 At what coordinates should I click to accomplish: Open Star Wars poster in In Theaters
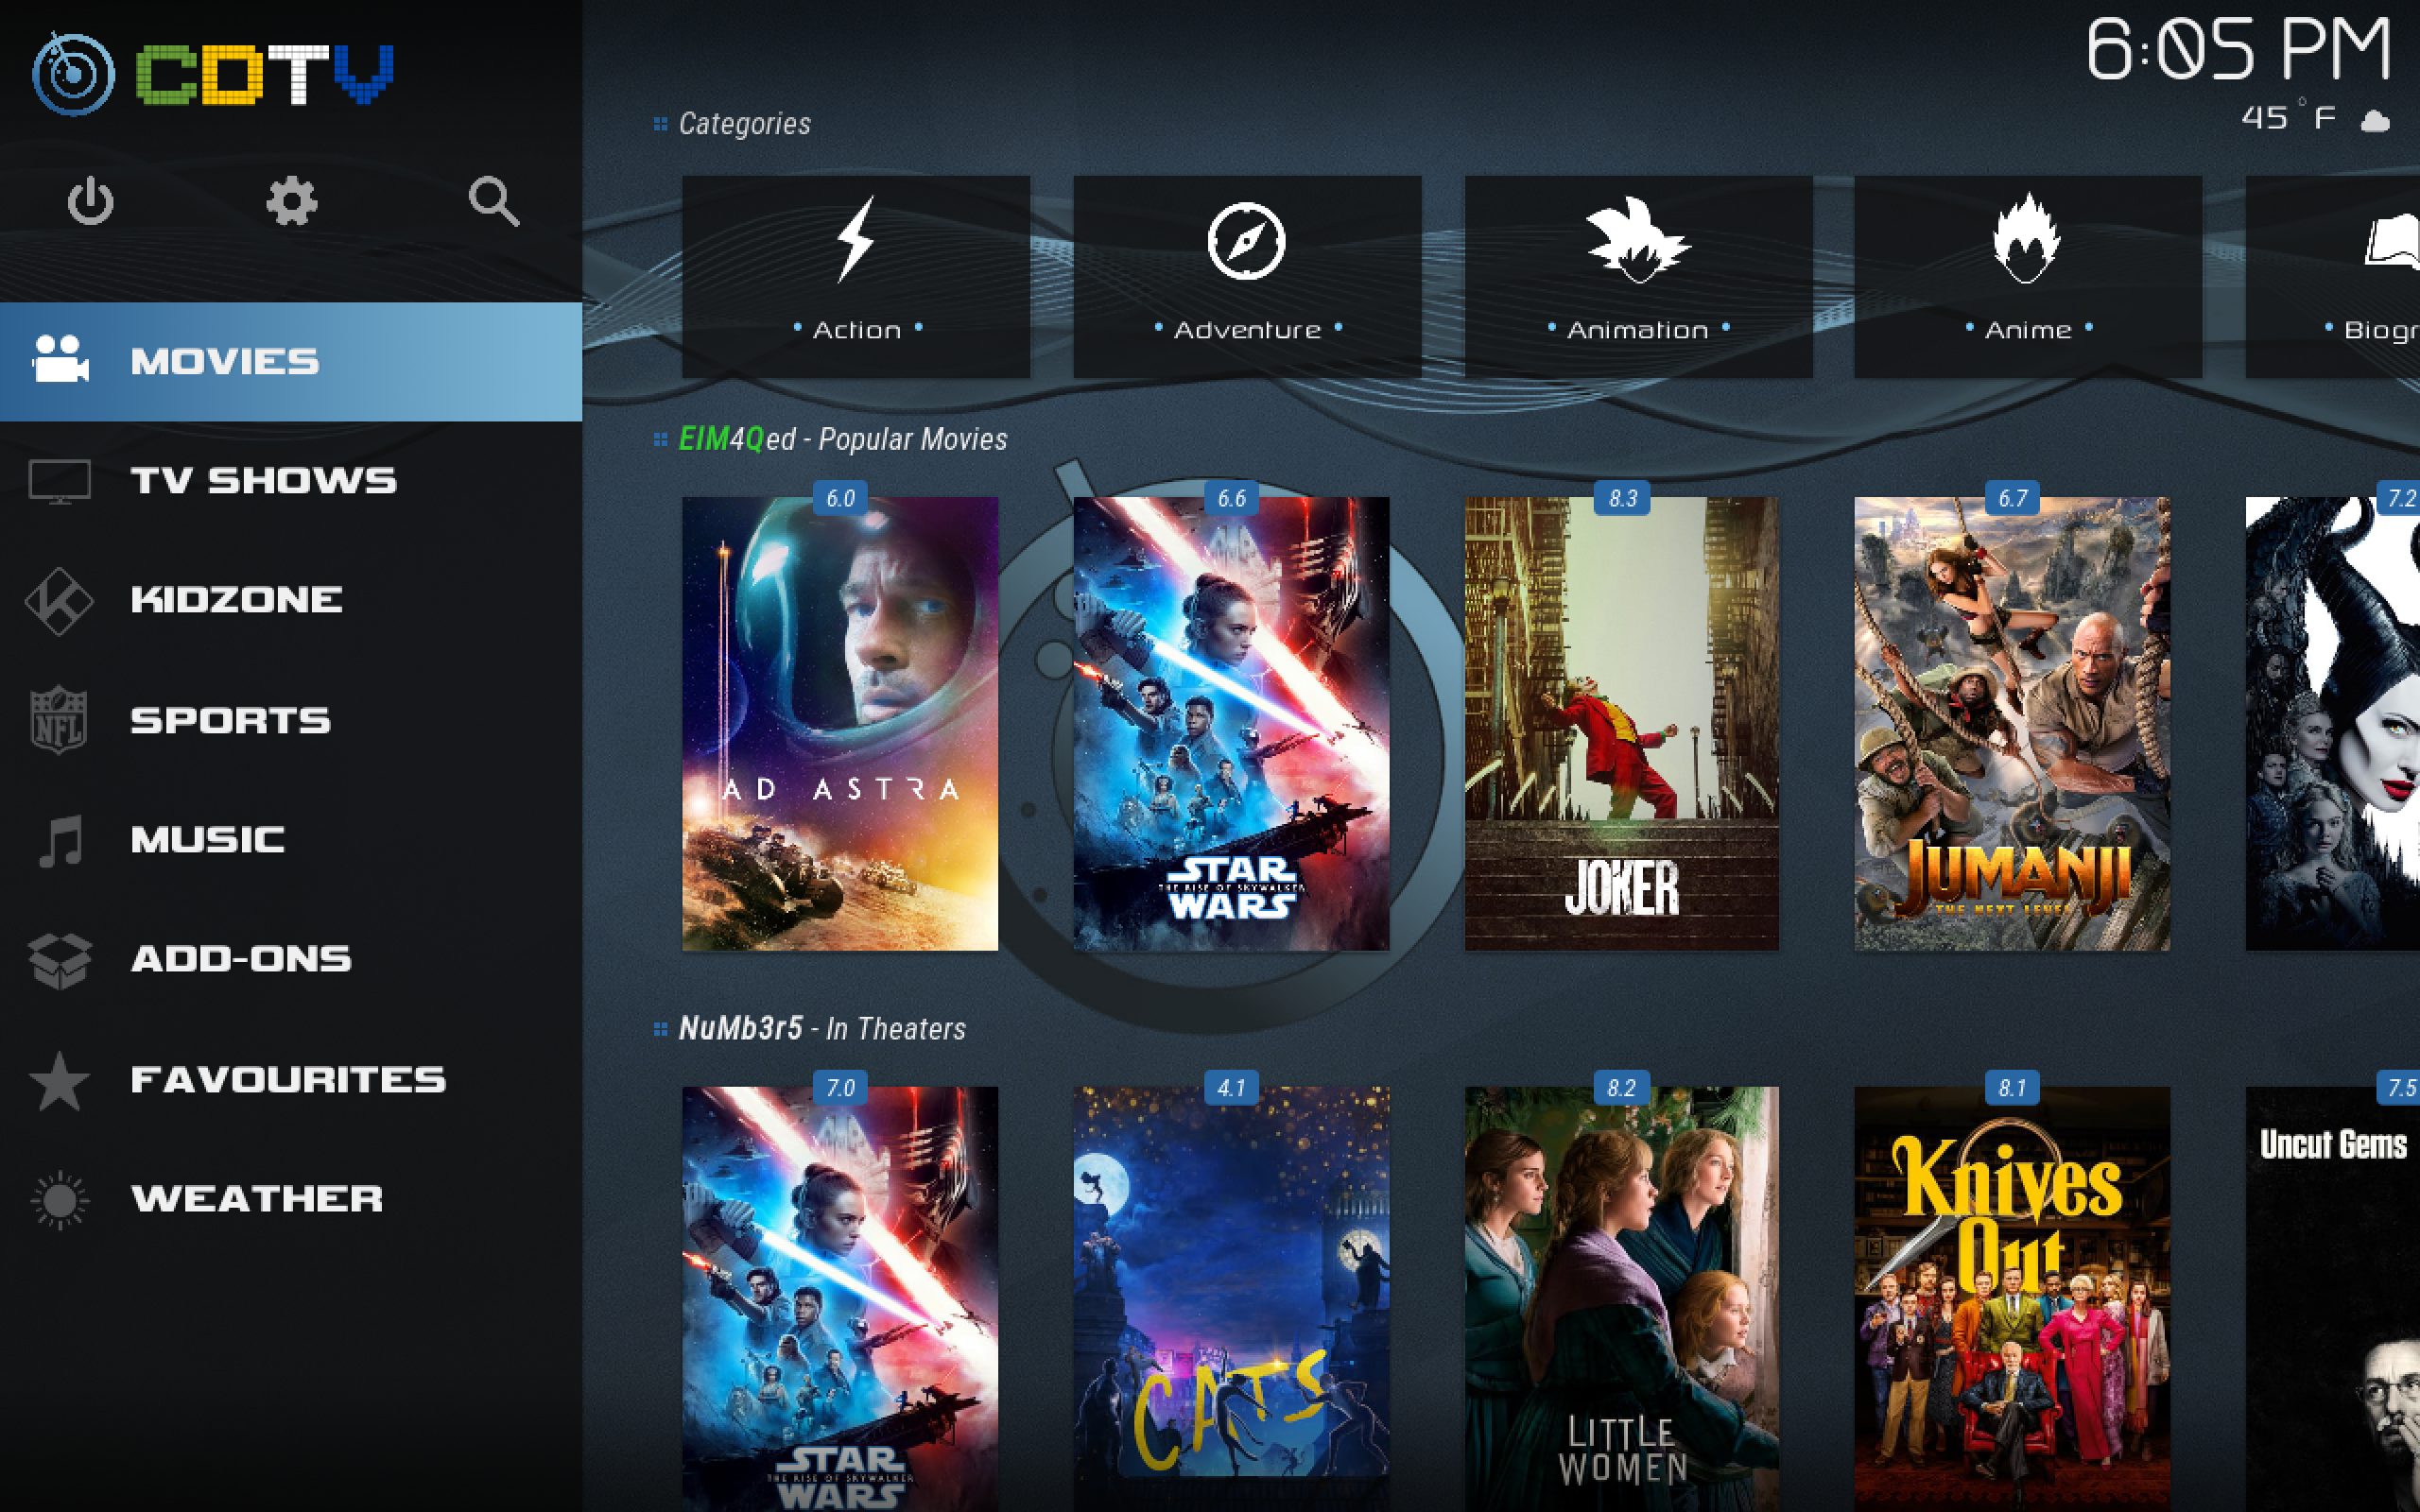840,1299
